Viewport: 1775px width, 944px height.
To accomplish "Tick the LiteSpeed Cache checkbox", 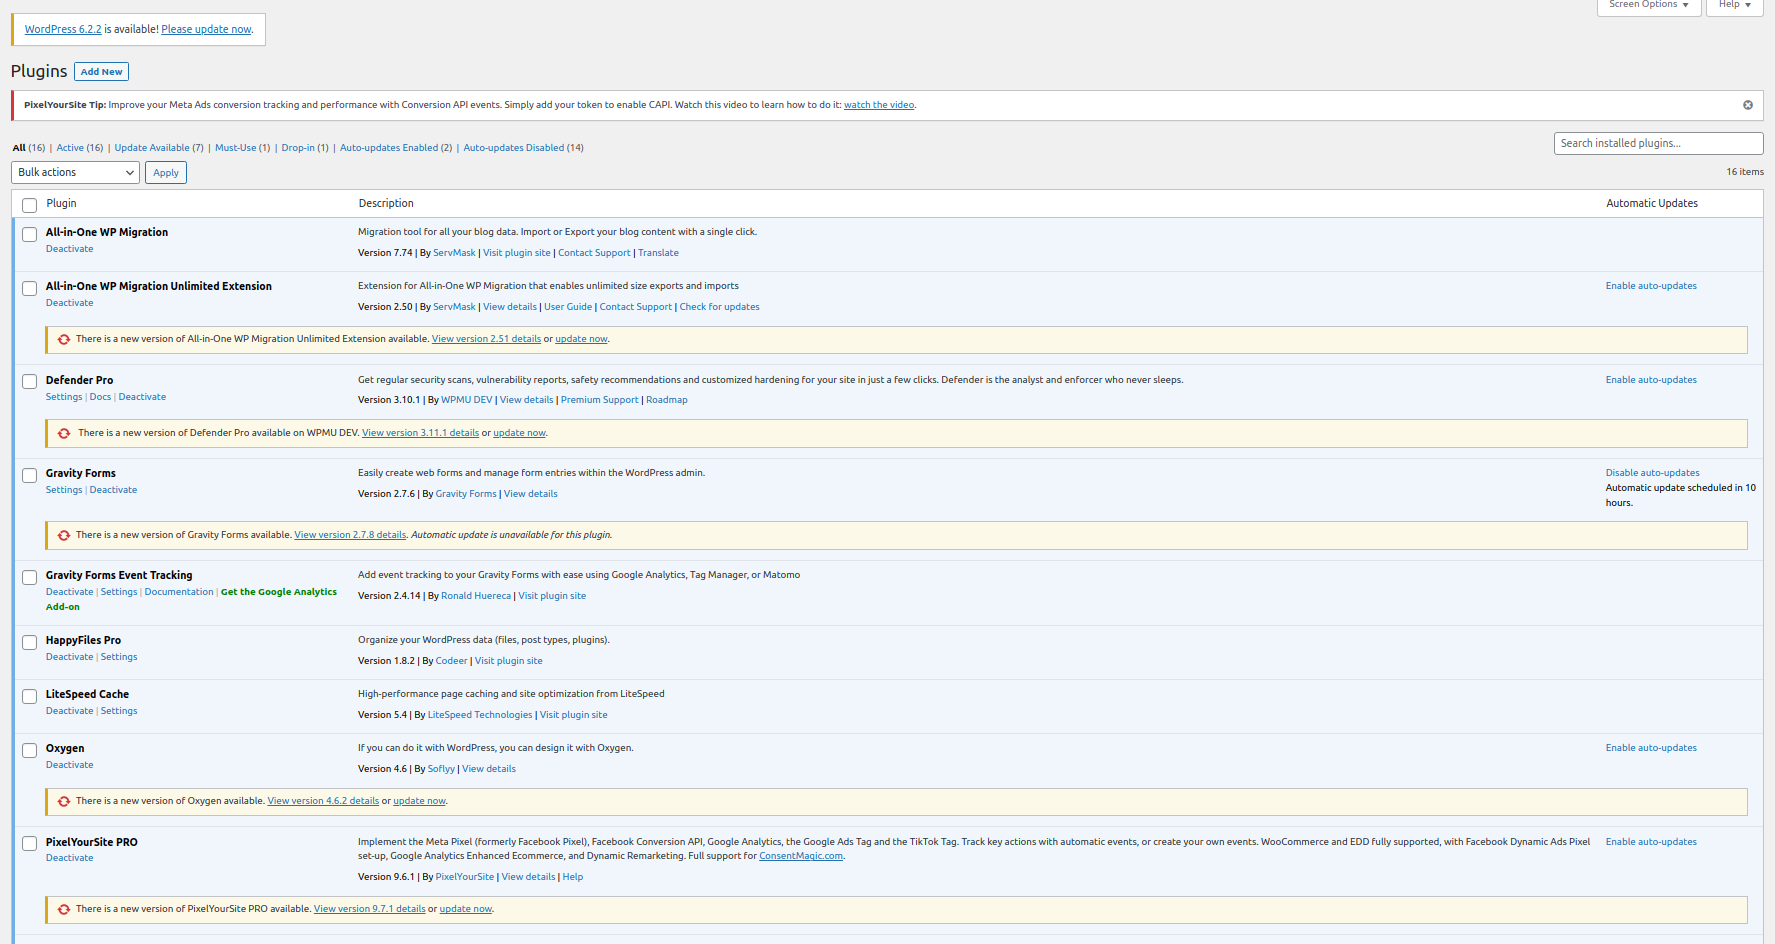I will point(30,696).
